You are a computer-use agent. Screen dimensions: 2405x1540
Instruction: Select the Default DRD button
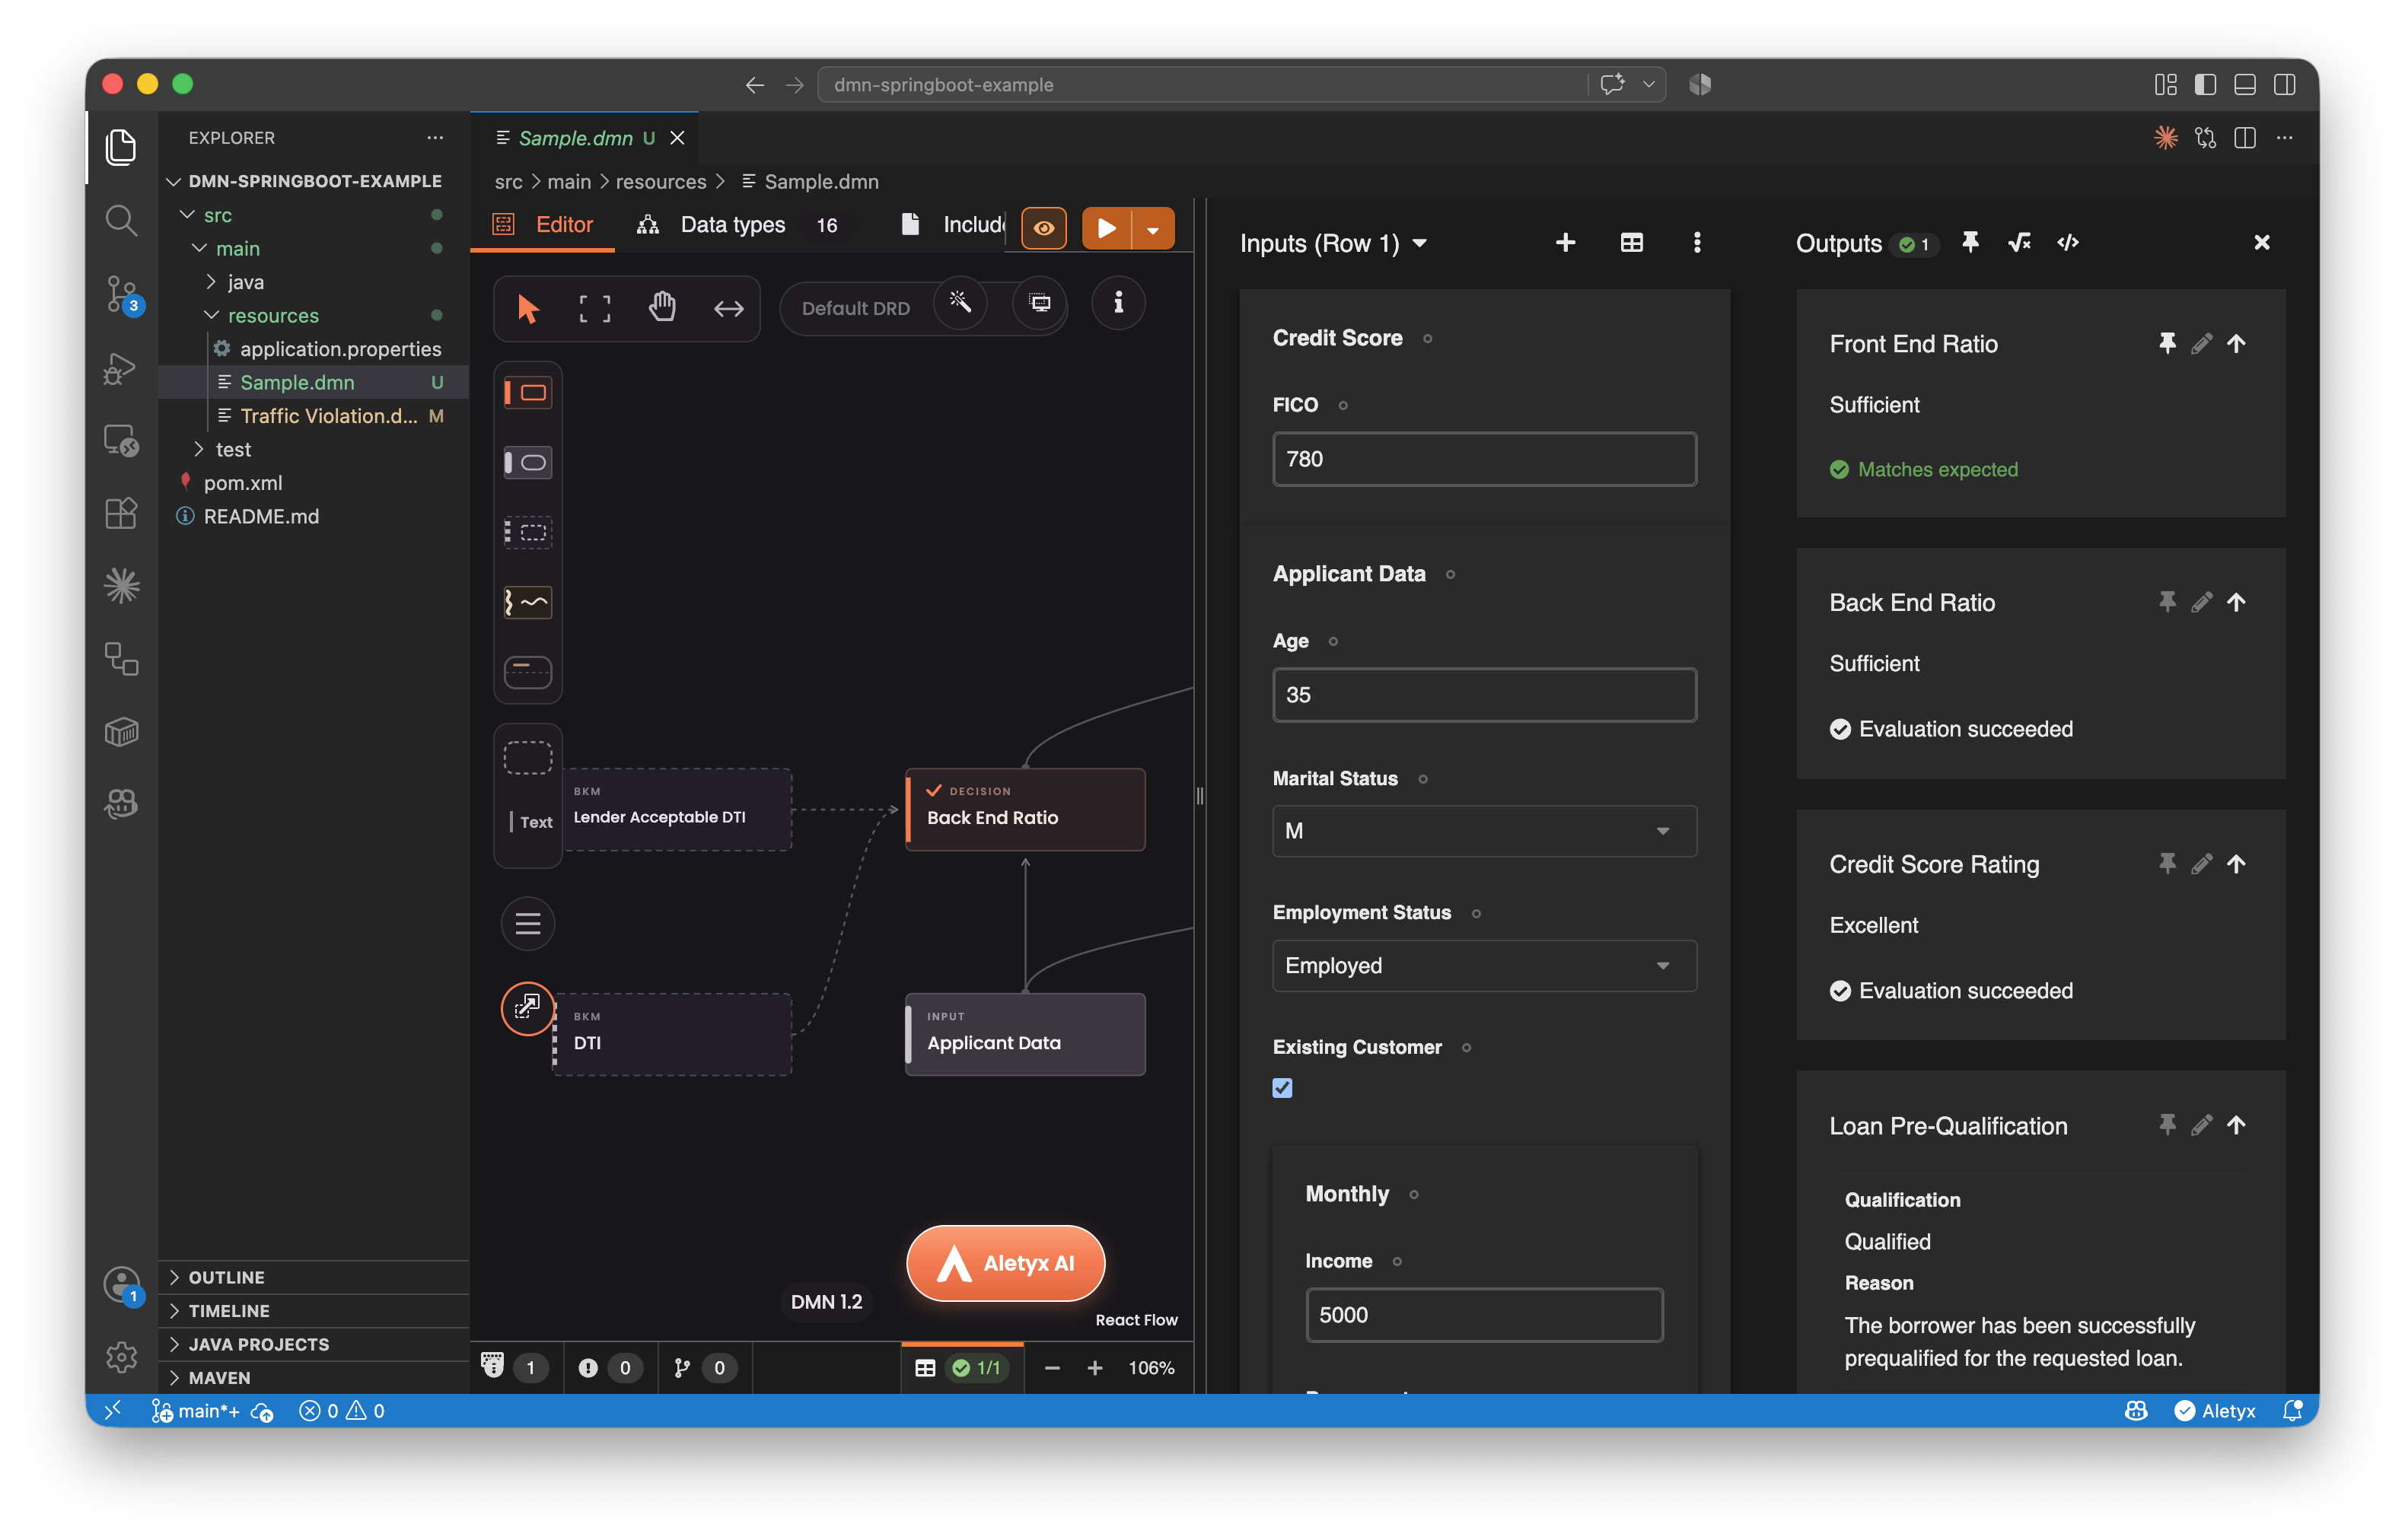coord(855,308)
